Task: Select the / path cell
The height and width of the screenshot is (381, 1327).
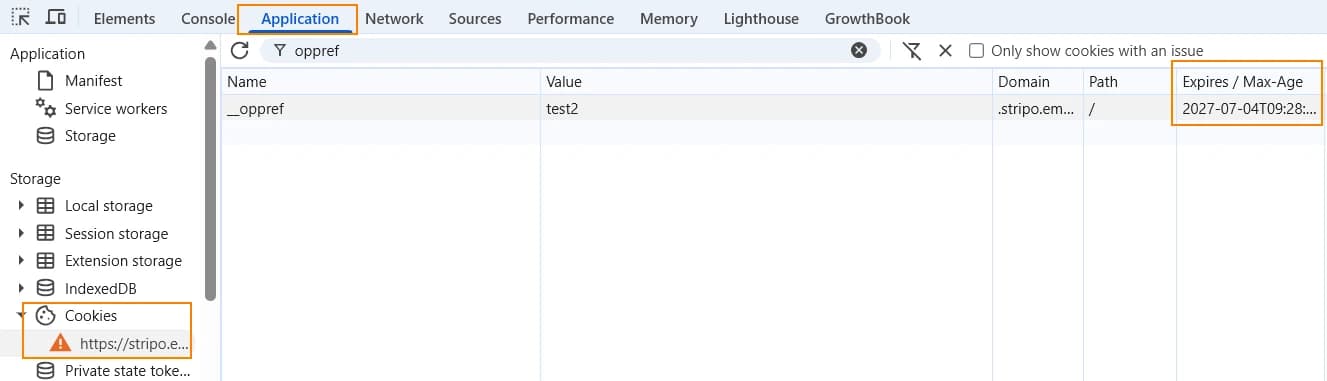Action: [1130, 109]
